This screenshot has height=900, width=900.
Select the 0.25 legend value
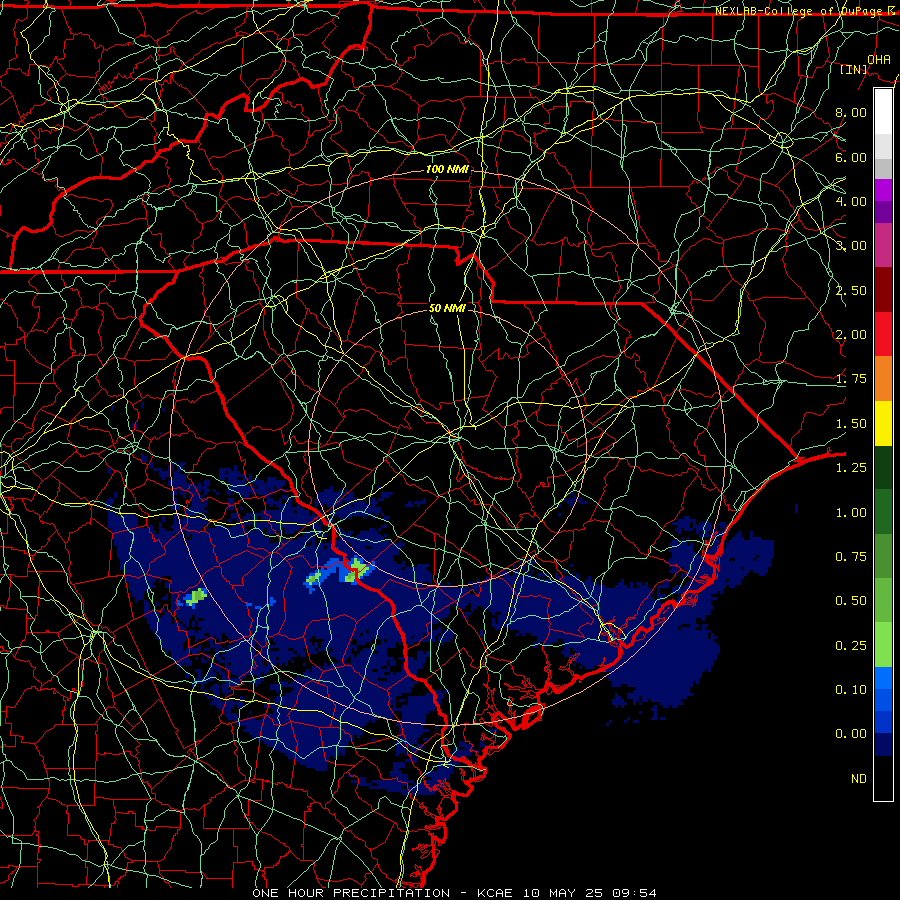pos(851,646)
